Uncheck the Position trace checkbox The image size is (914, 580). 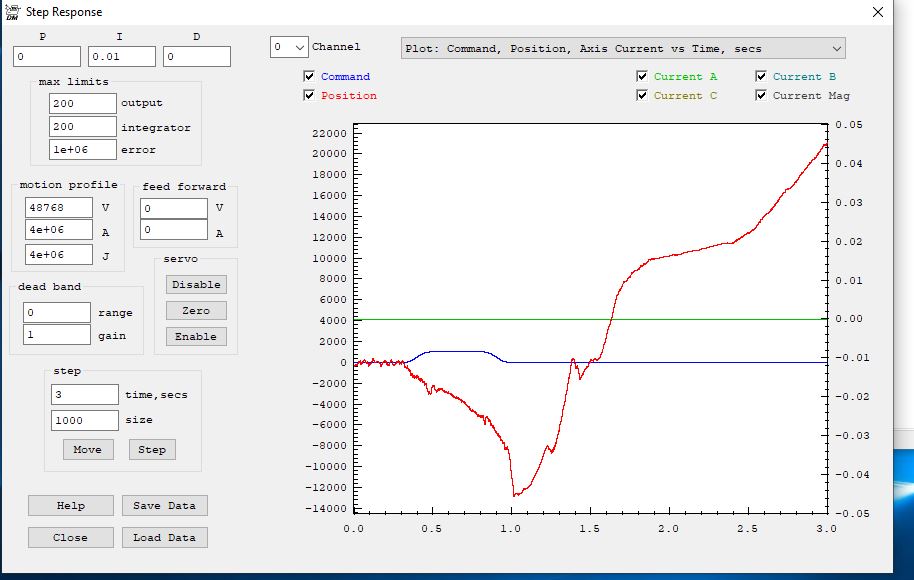point(309,96)
